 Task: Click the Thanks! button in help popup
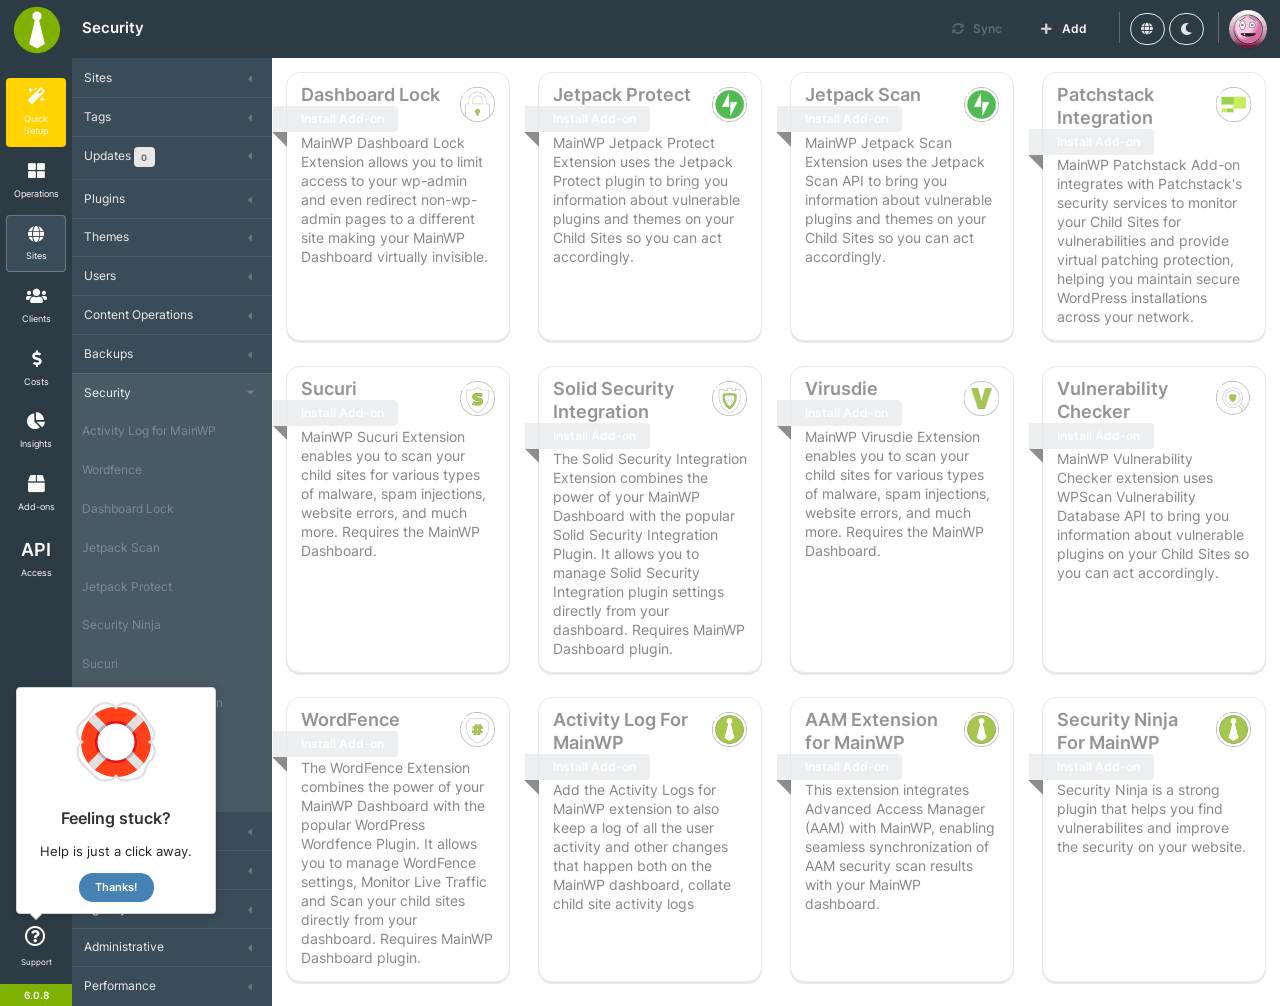[x=116, y=887]
